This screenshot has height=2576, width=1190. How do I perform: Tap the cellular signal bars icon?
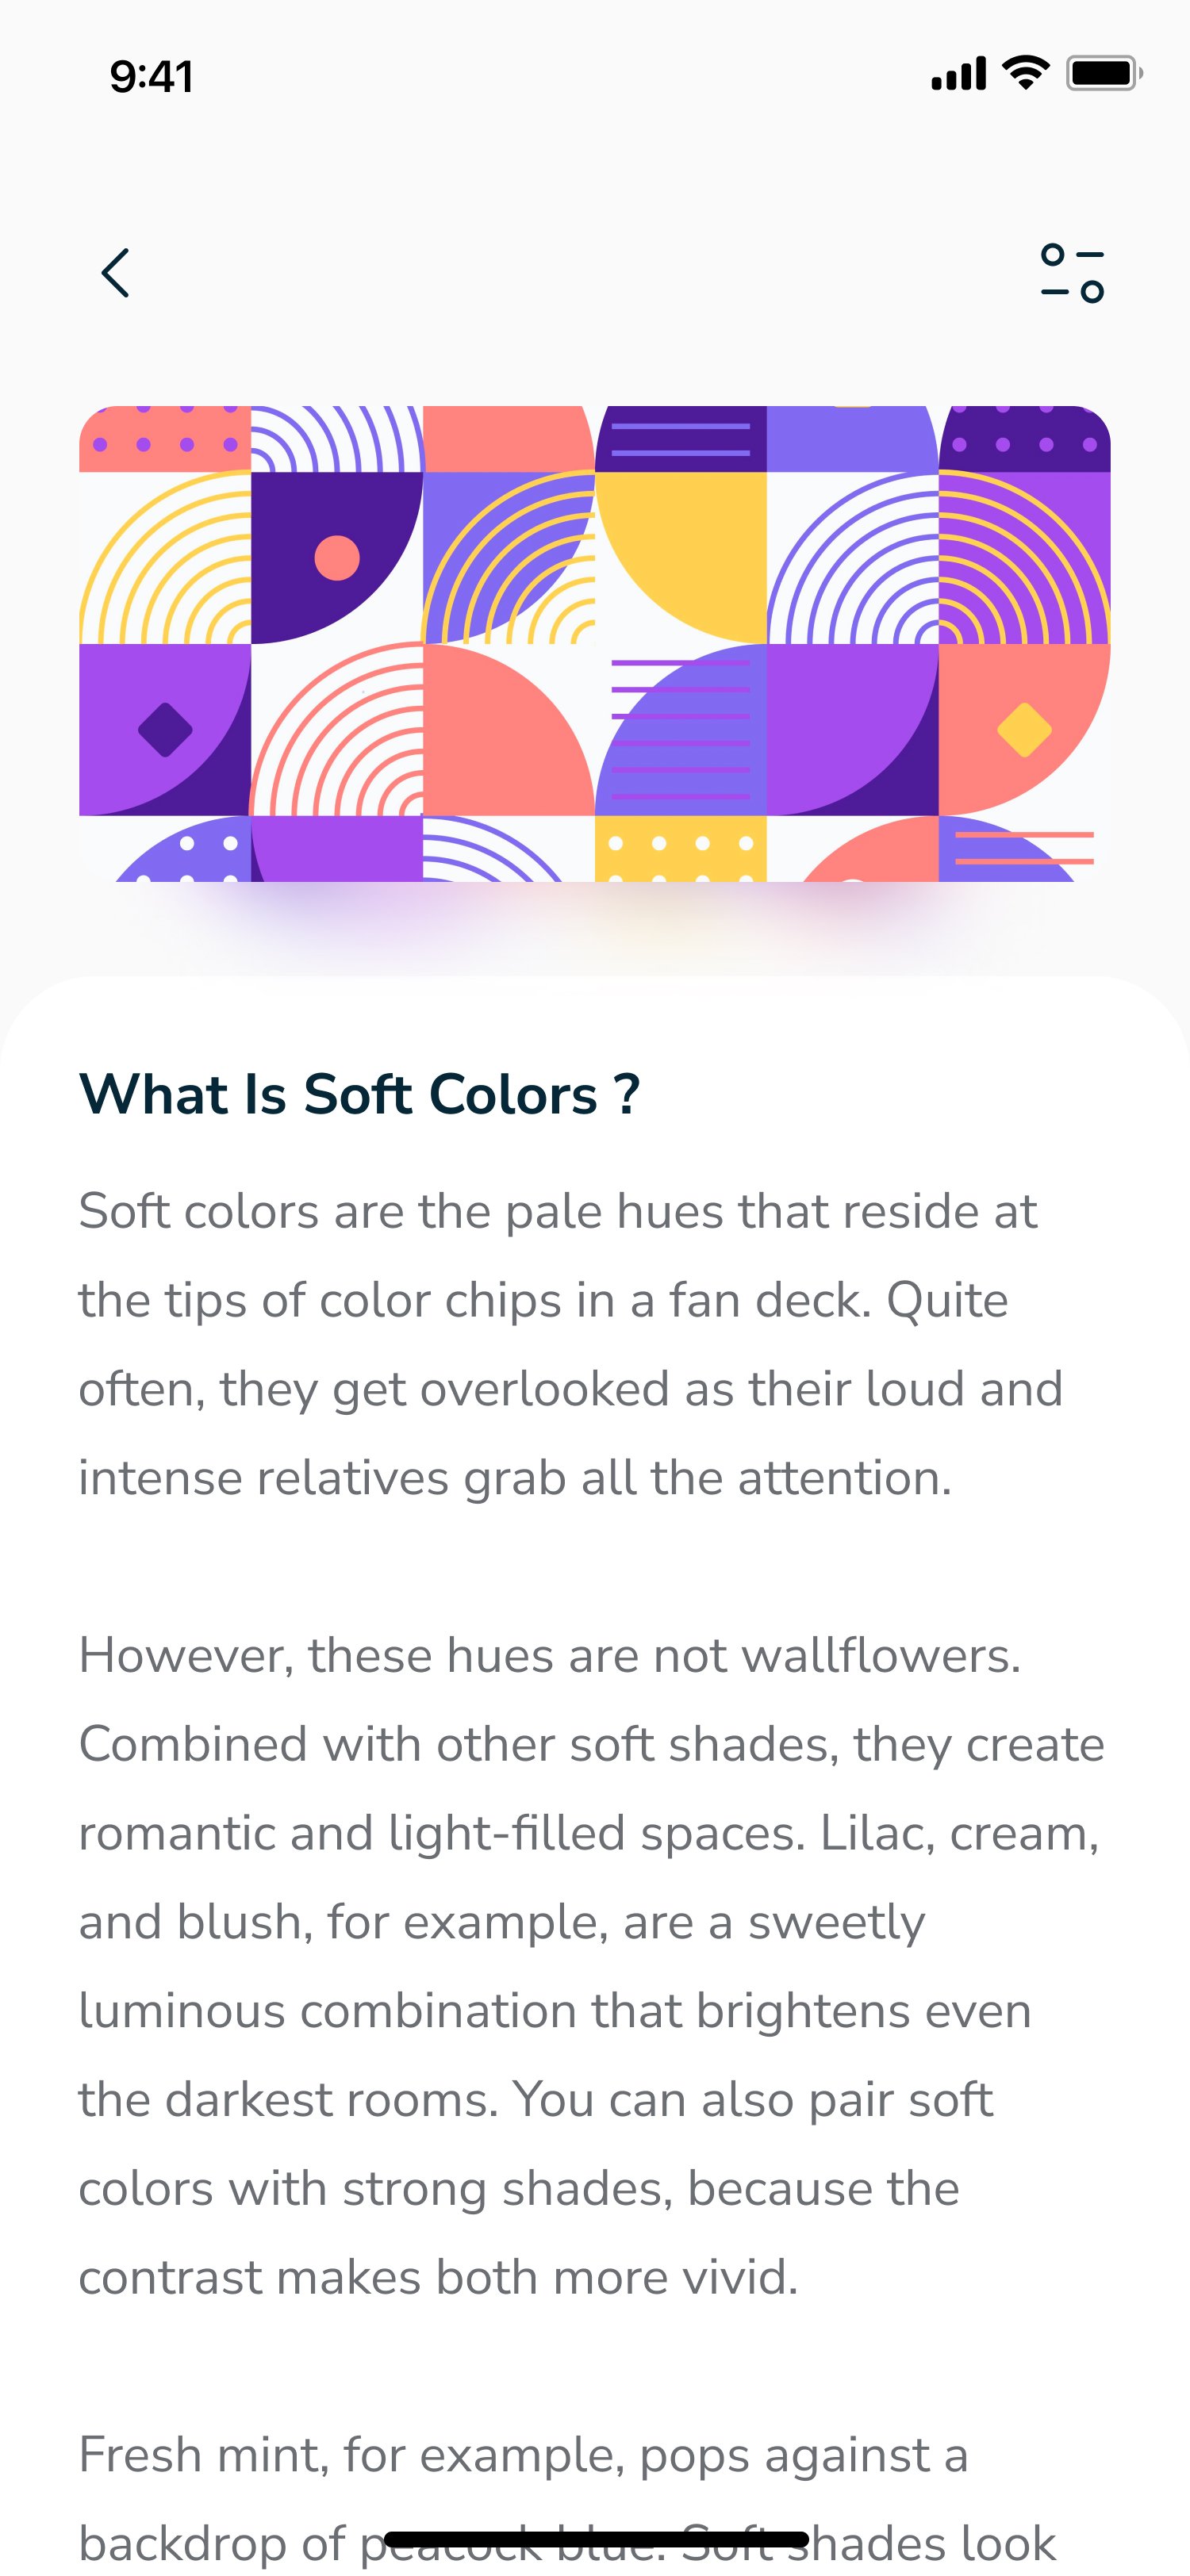[958, 74]
